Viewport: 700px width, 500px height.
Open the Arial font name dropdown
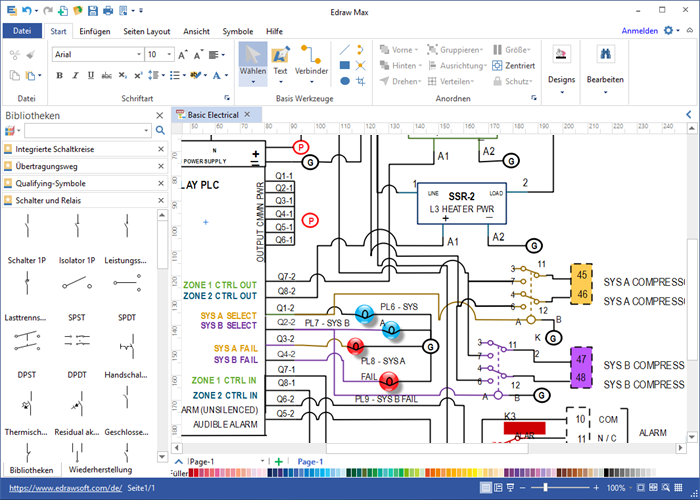coord(138,54)
